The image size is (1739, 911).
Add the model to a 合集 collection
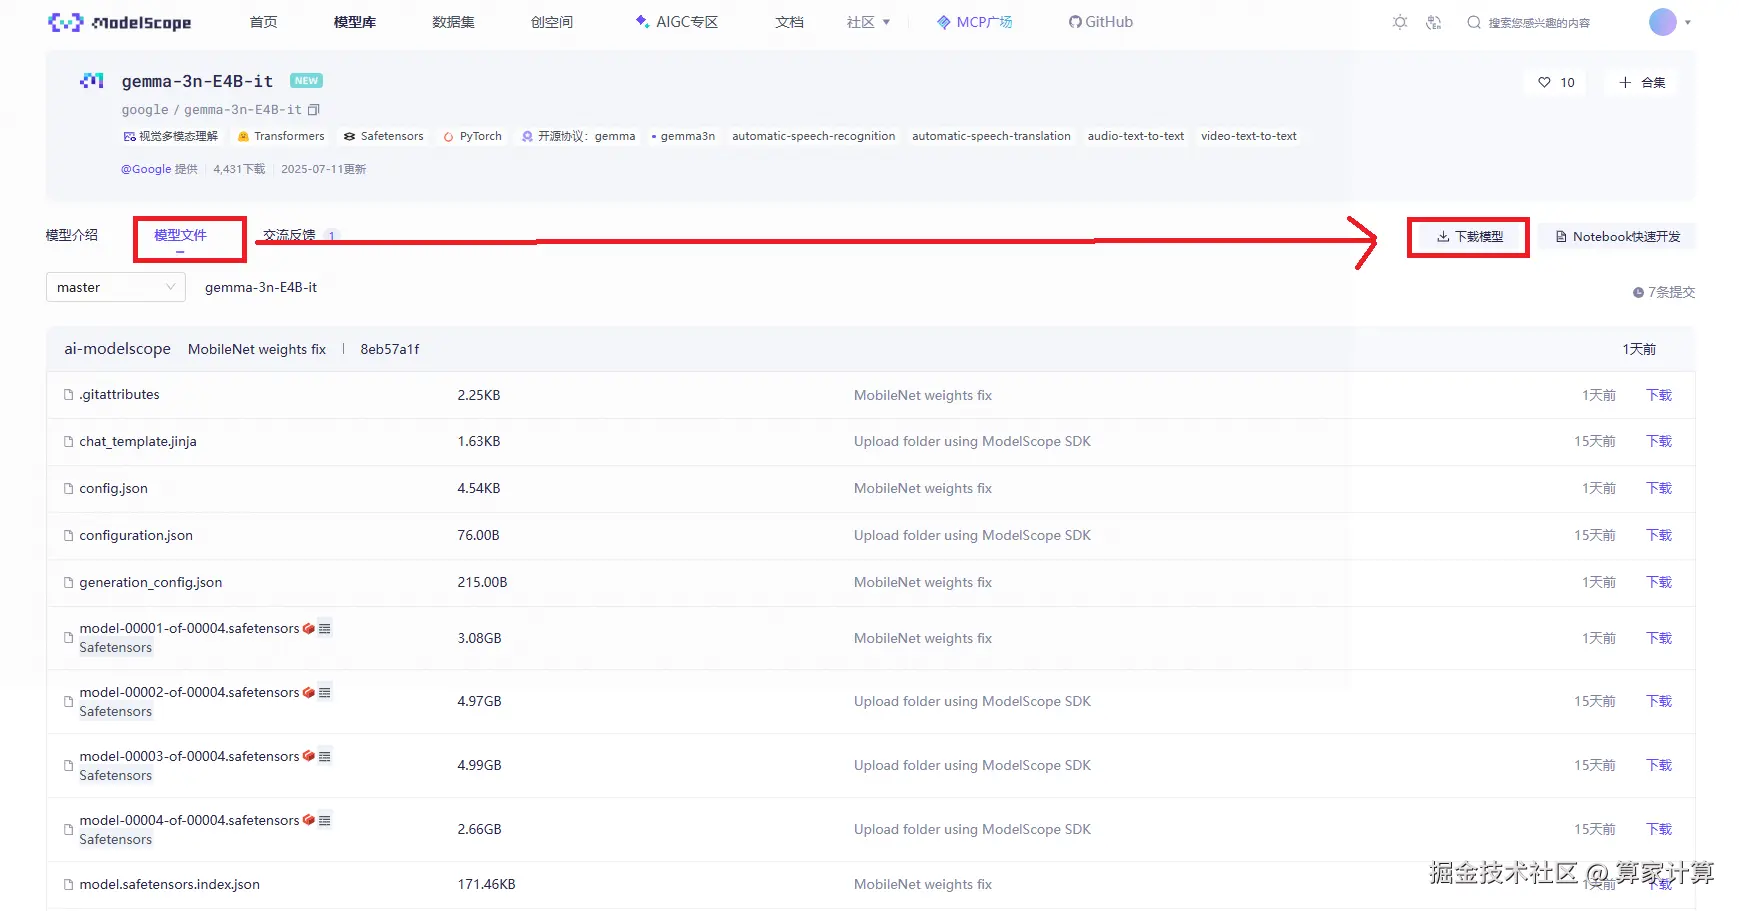1642,82
